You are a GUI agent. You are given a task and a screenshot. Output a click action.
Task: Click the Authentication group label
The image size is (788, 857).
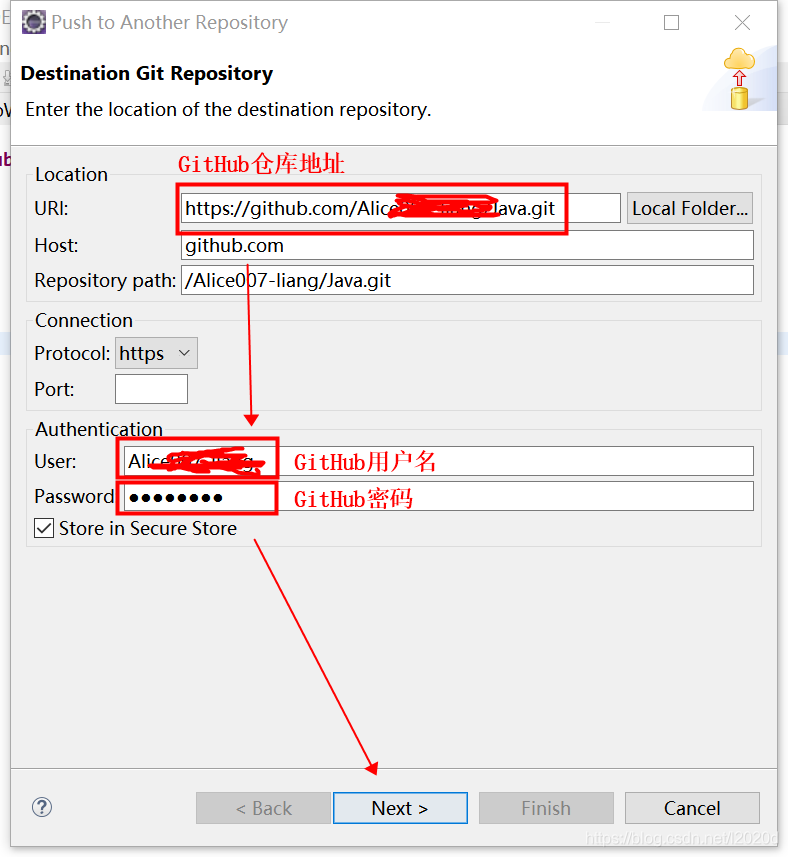pos(99,429)
